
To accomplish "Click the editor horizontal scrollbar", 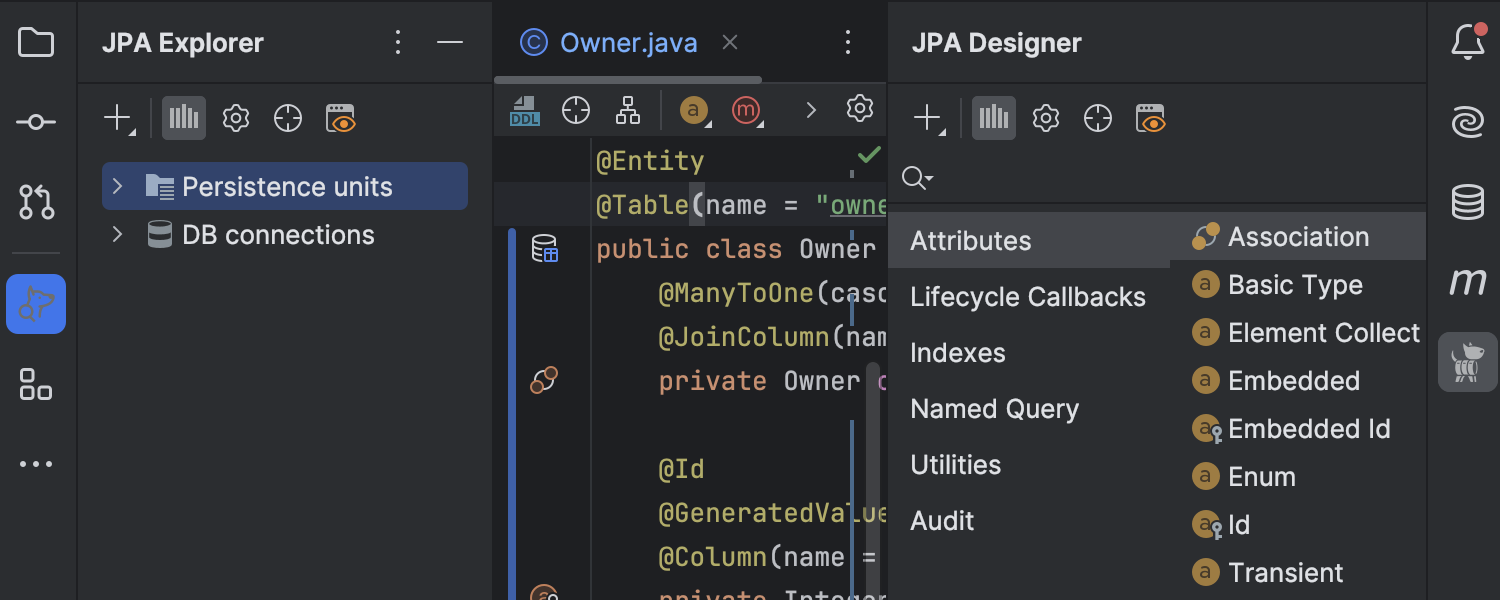I will coord(628,79).
